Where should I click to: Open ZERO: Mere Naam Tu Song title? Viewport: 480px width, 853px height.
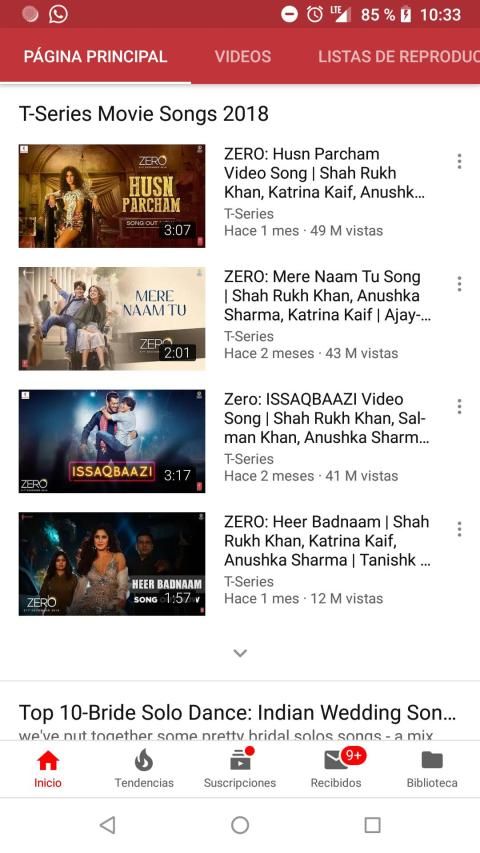pos(327,295)
